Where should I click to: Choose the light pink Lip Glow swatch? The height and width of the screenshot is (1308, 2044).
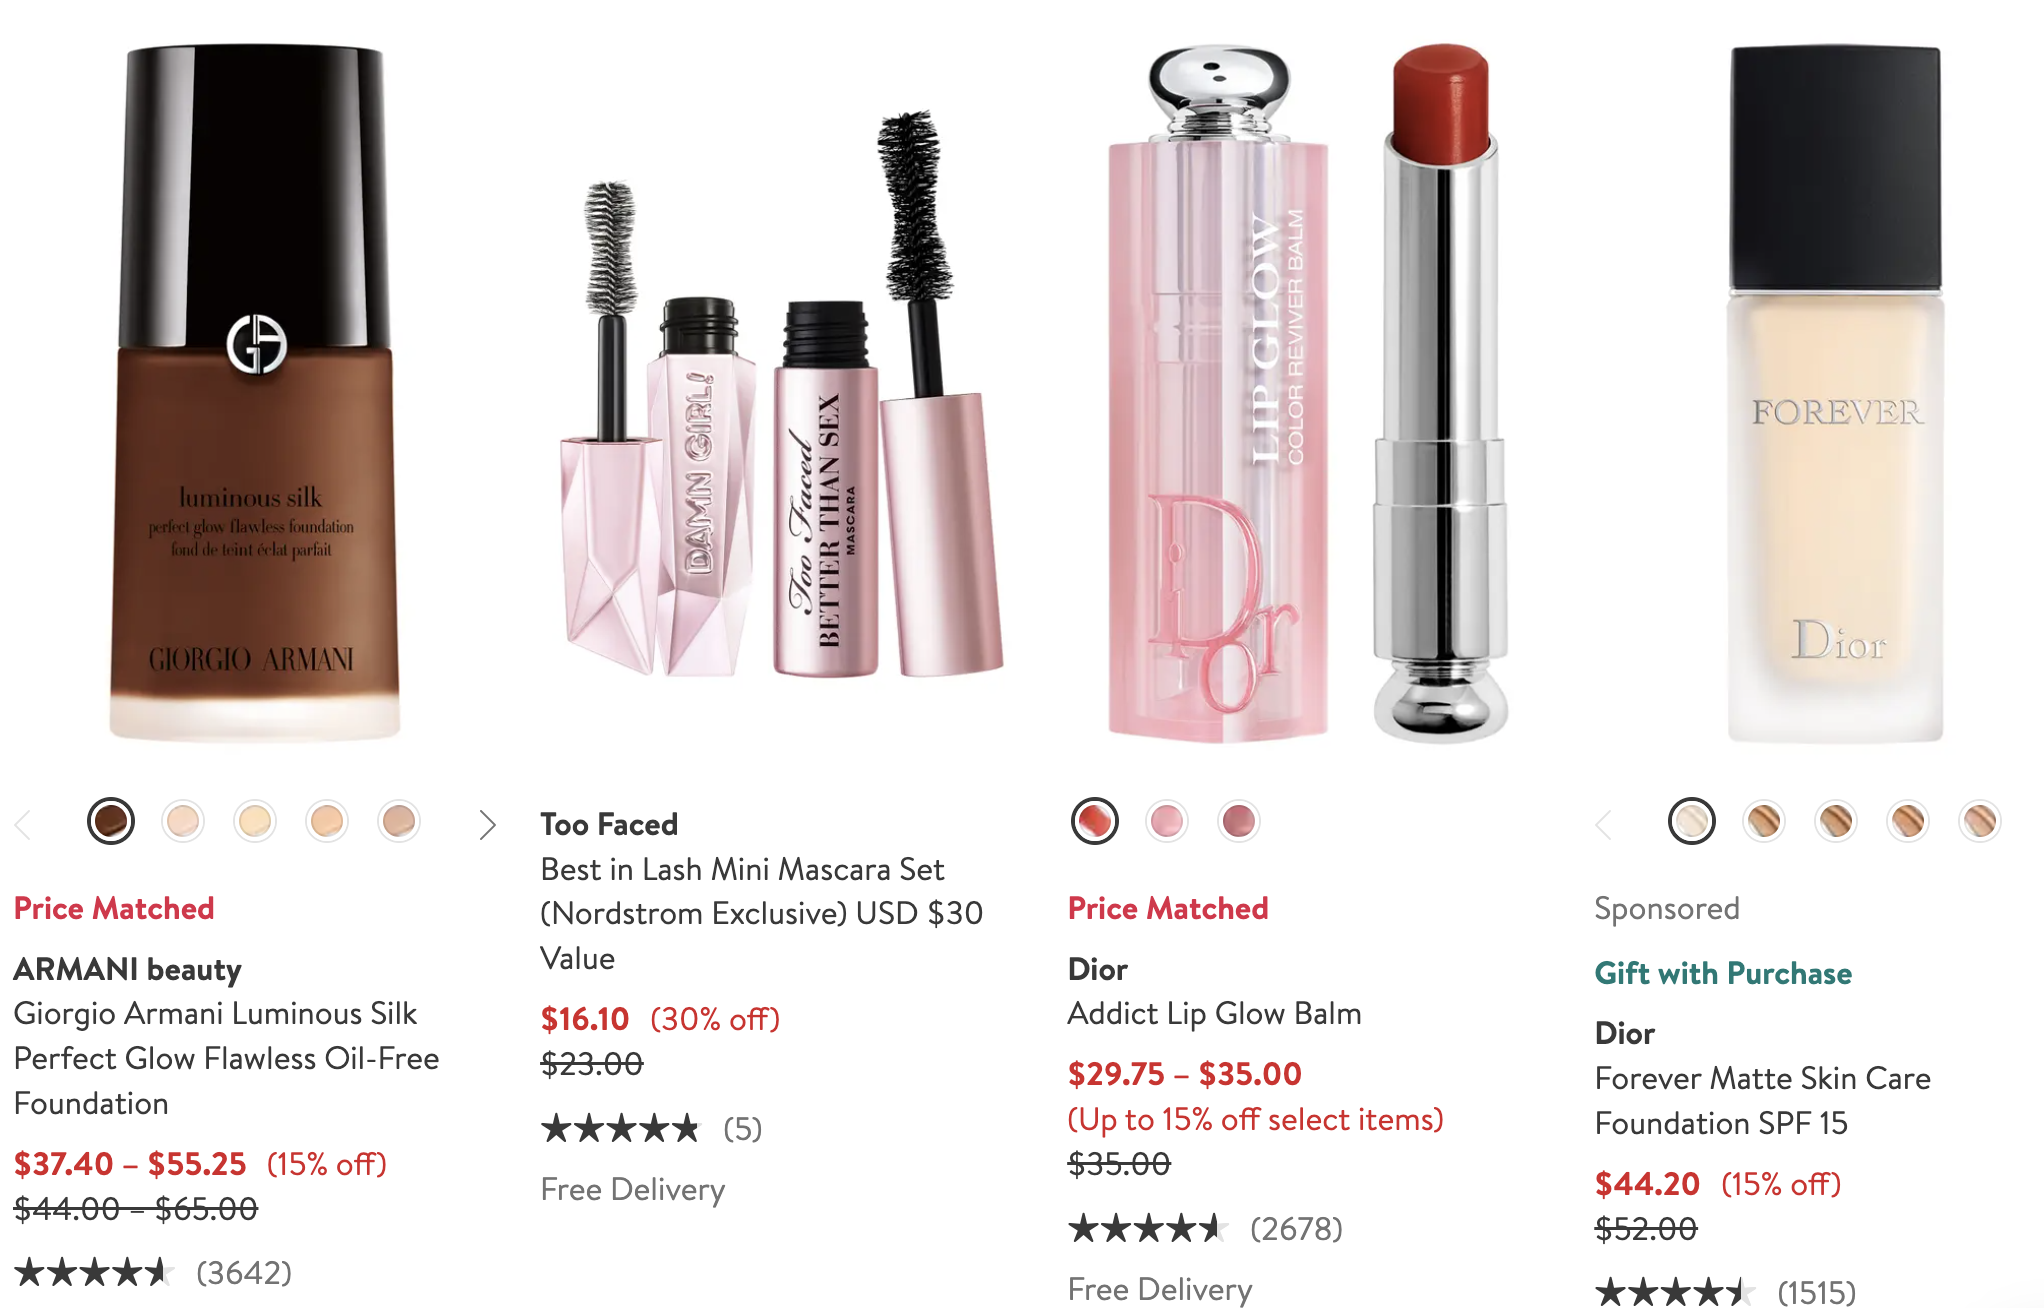click(1167, 822)
